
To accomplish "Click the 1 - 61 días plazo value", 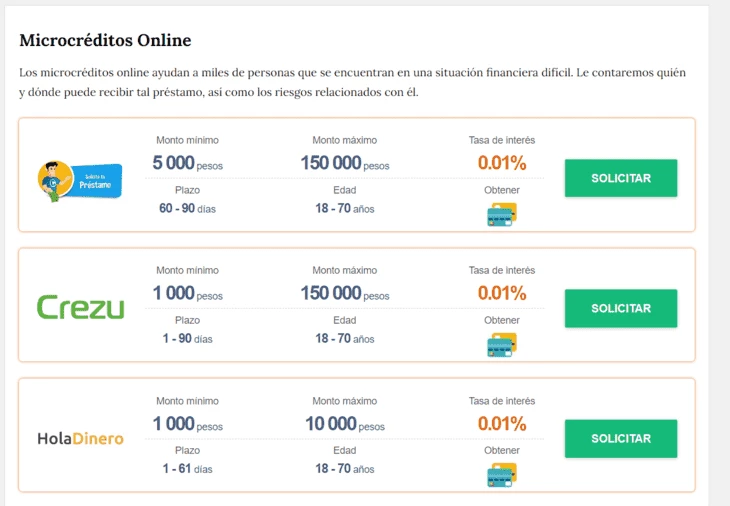I will (x=187, y=468).
